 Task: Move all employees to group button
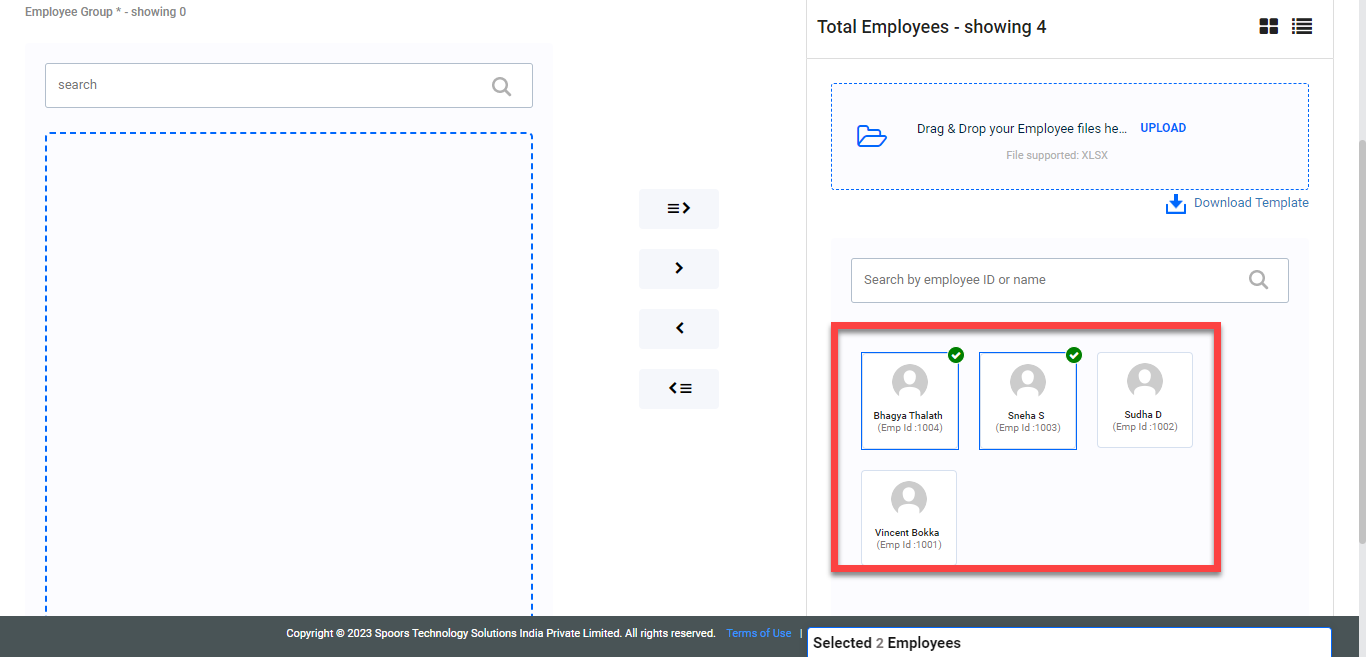coord(679,209)
